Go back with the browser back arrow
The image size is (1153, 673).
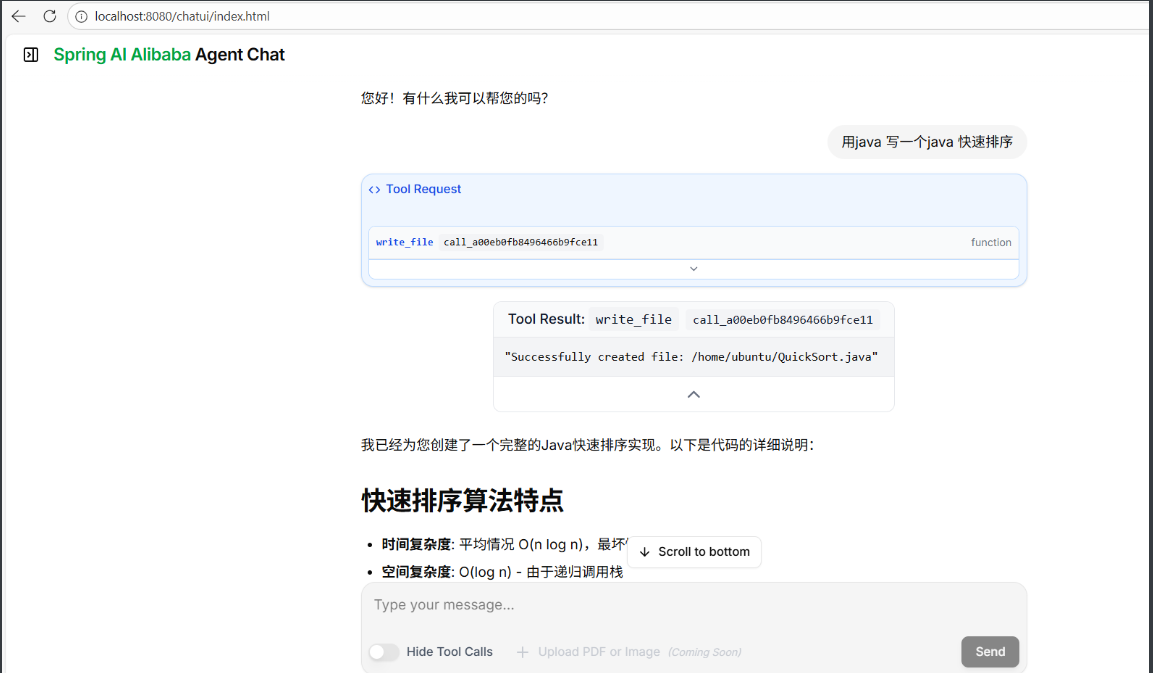coord(18,16)
